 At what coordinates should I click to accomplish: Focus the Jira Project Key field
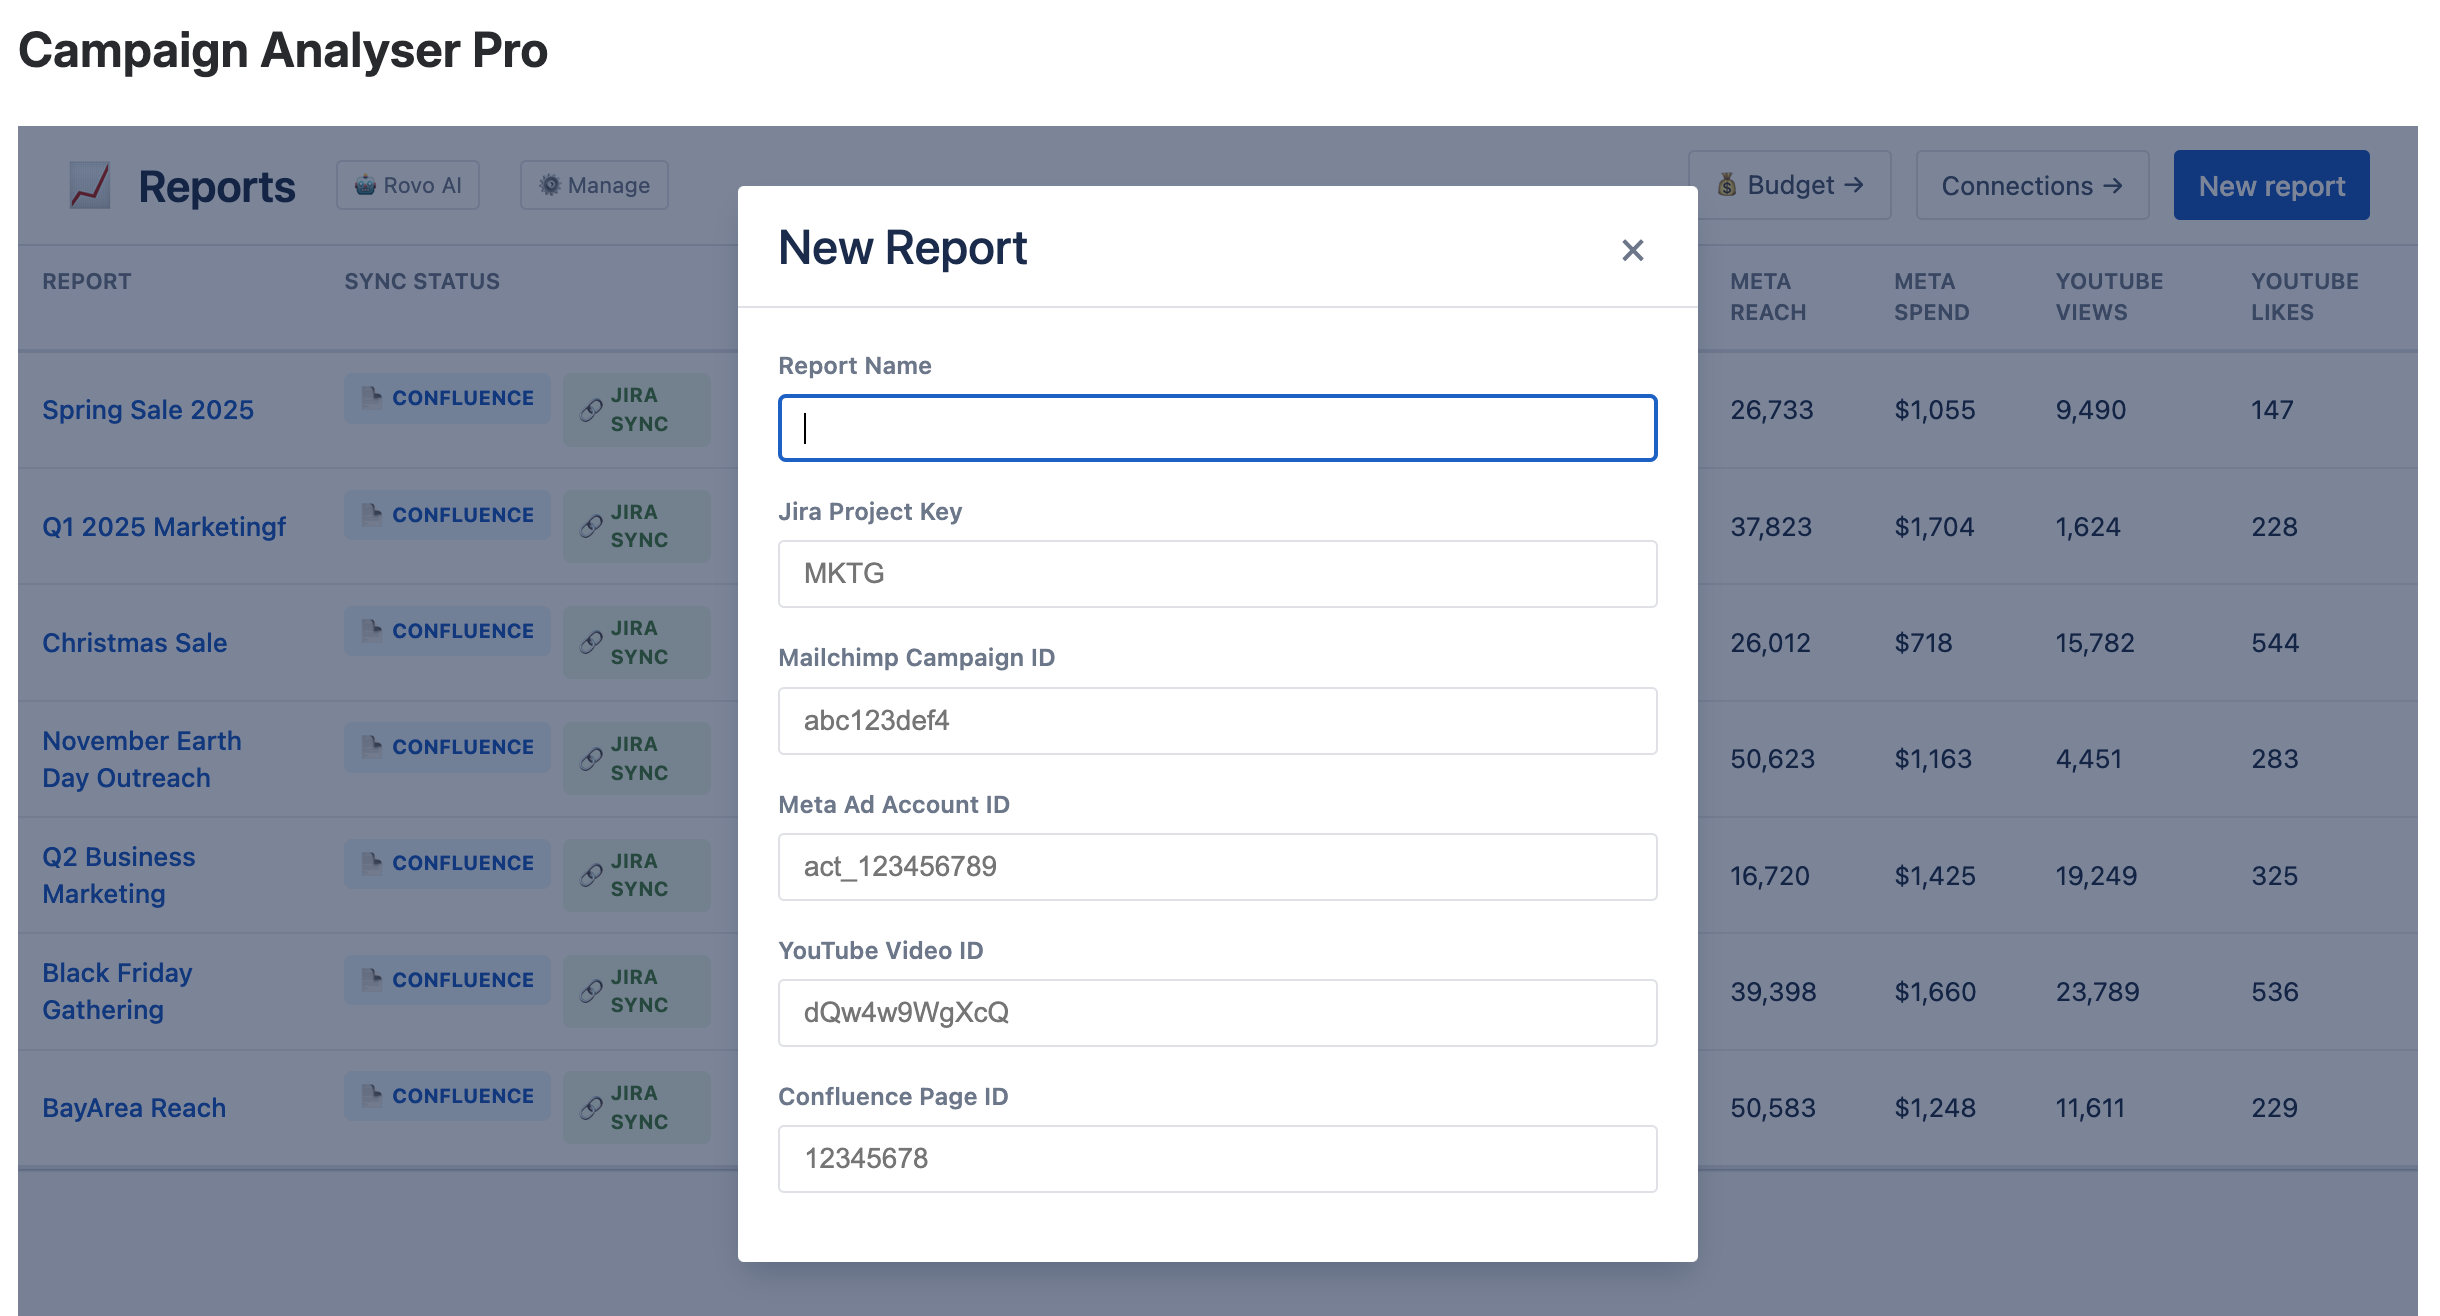point(1217,574)
